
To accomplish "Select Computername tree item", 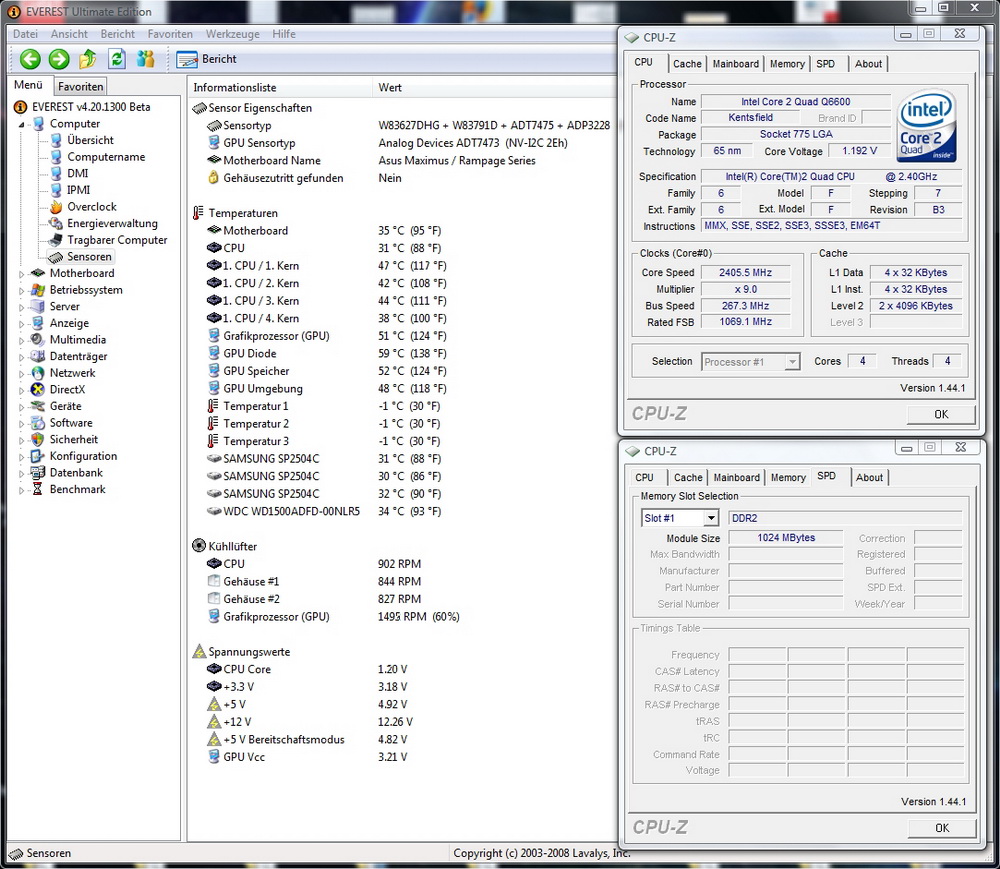I will [x=106, y=157].
